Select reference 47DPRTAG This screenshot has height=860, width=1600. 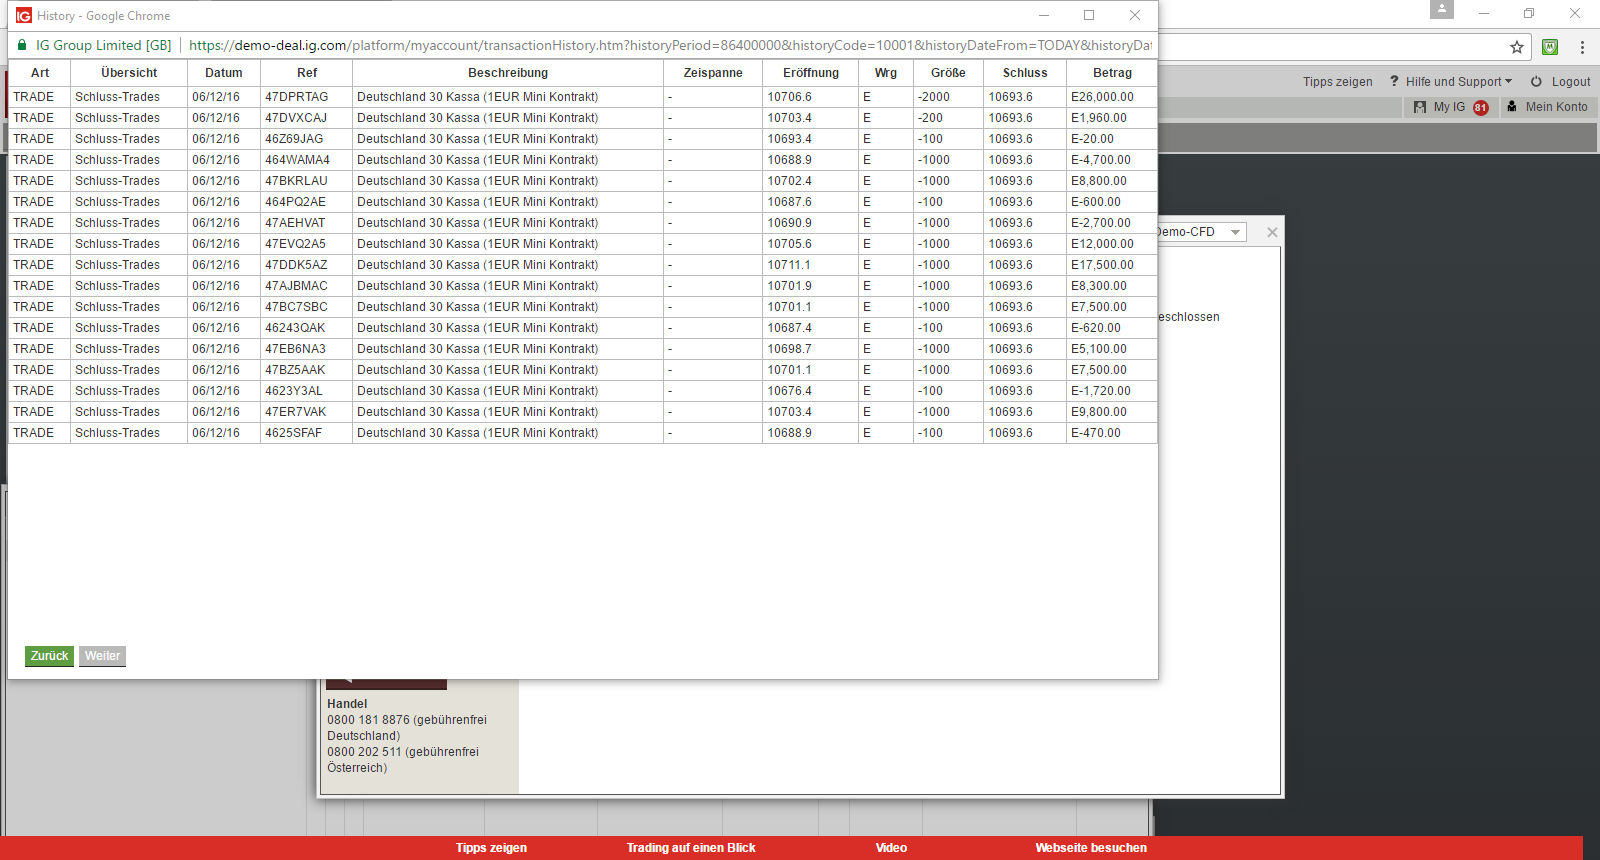click(297, 97)
